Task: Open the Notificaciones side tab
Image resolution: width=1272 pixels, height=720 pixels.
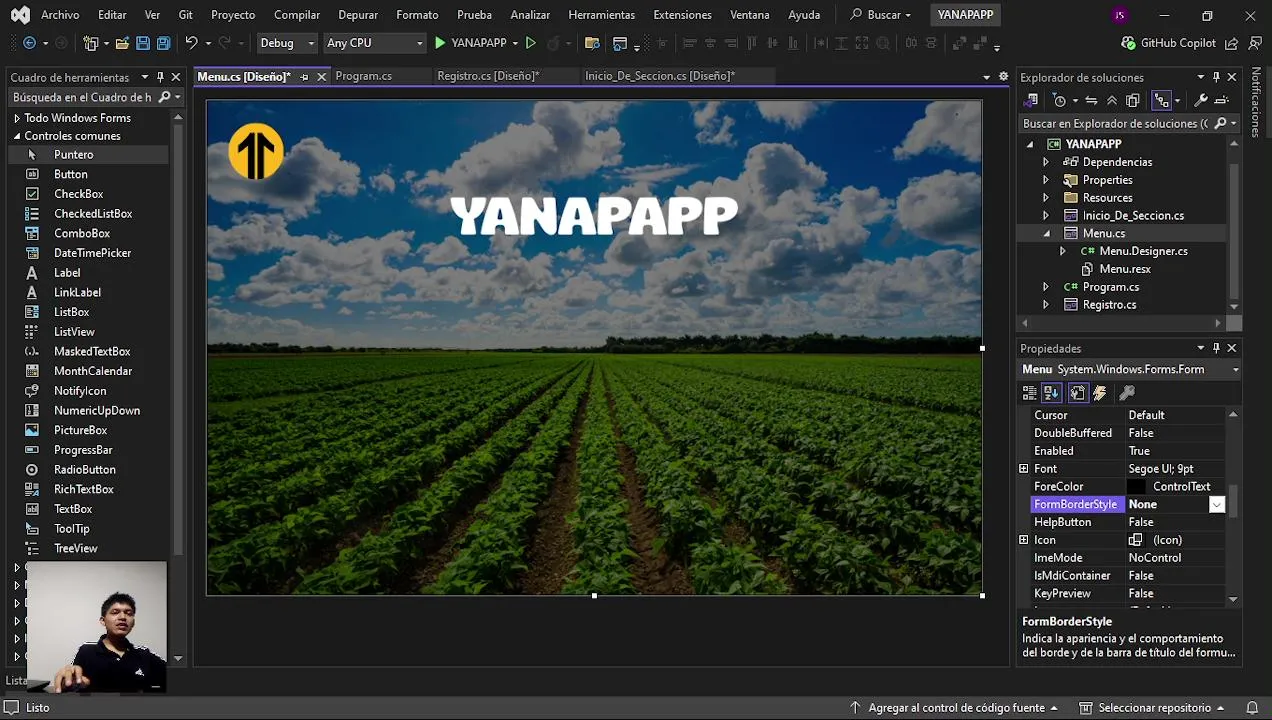Action: tap(1256, 102)
